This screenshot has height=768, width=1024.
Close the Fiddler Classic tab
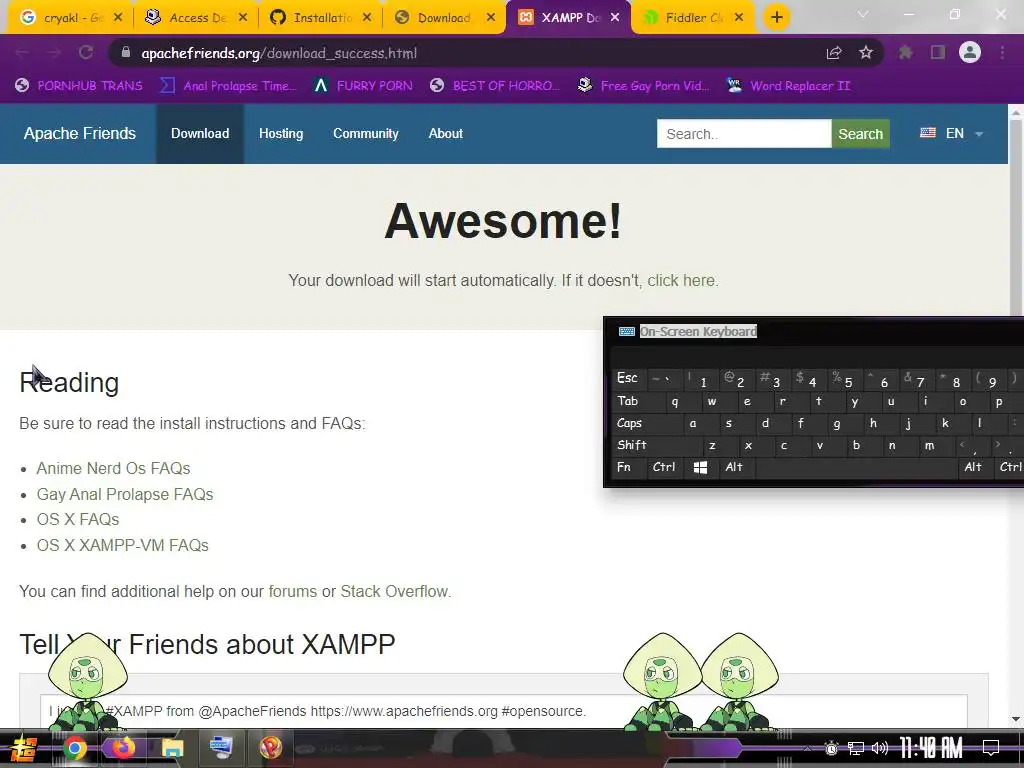739,18
